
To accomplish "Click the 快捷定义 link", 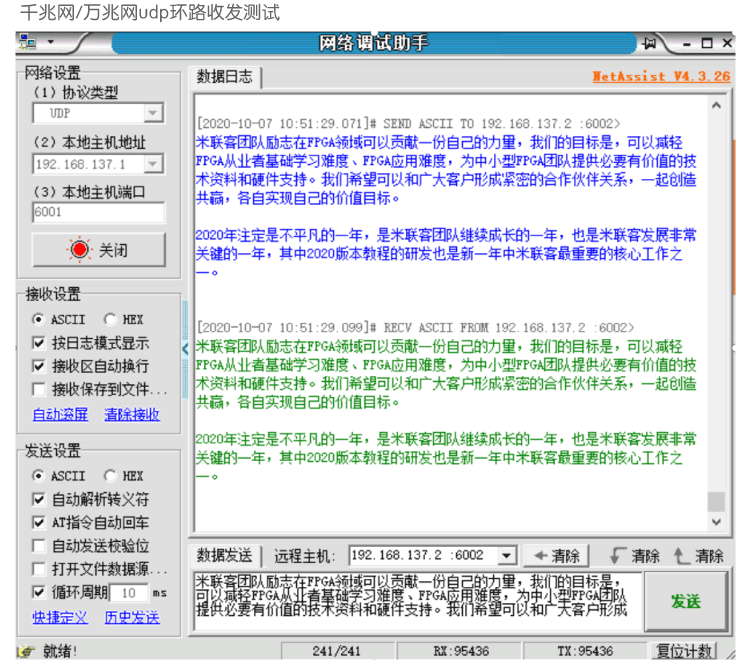I will pos(60,618).
